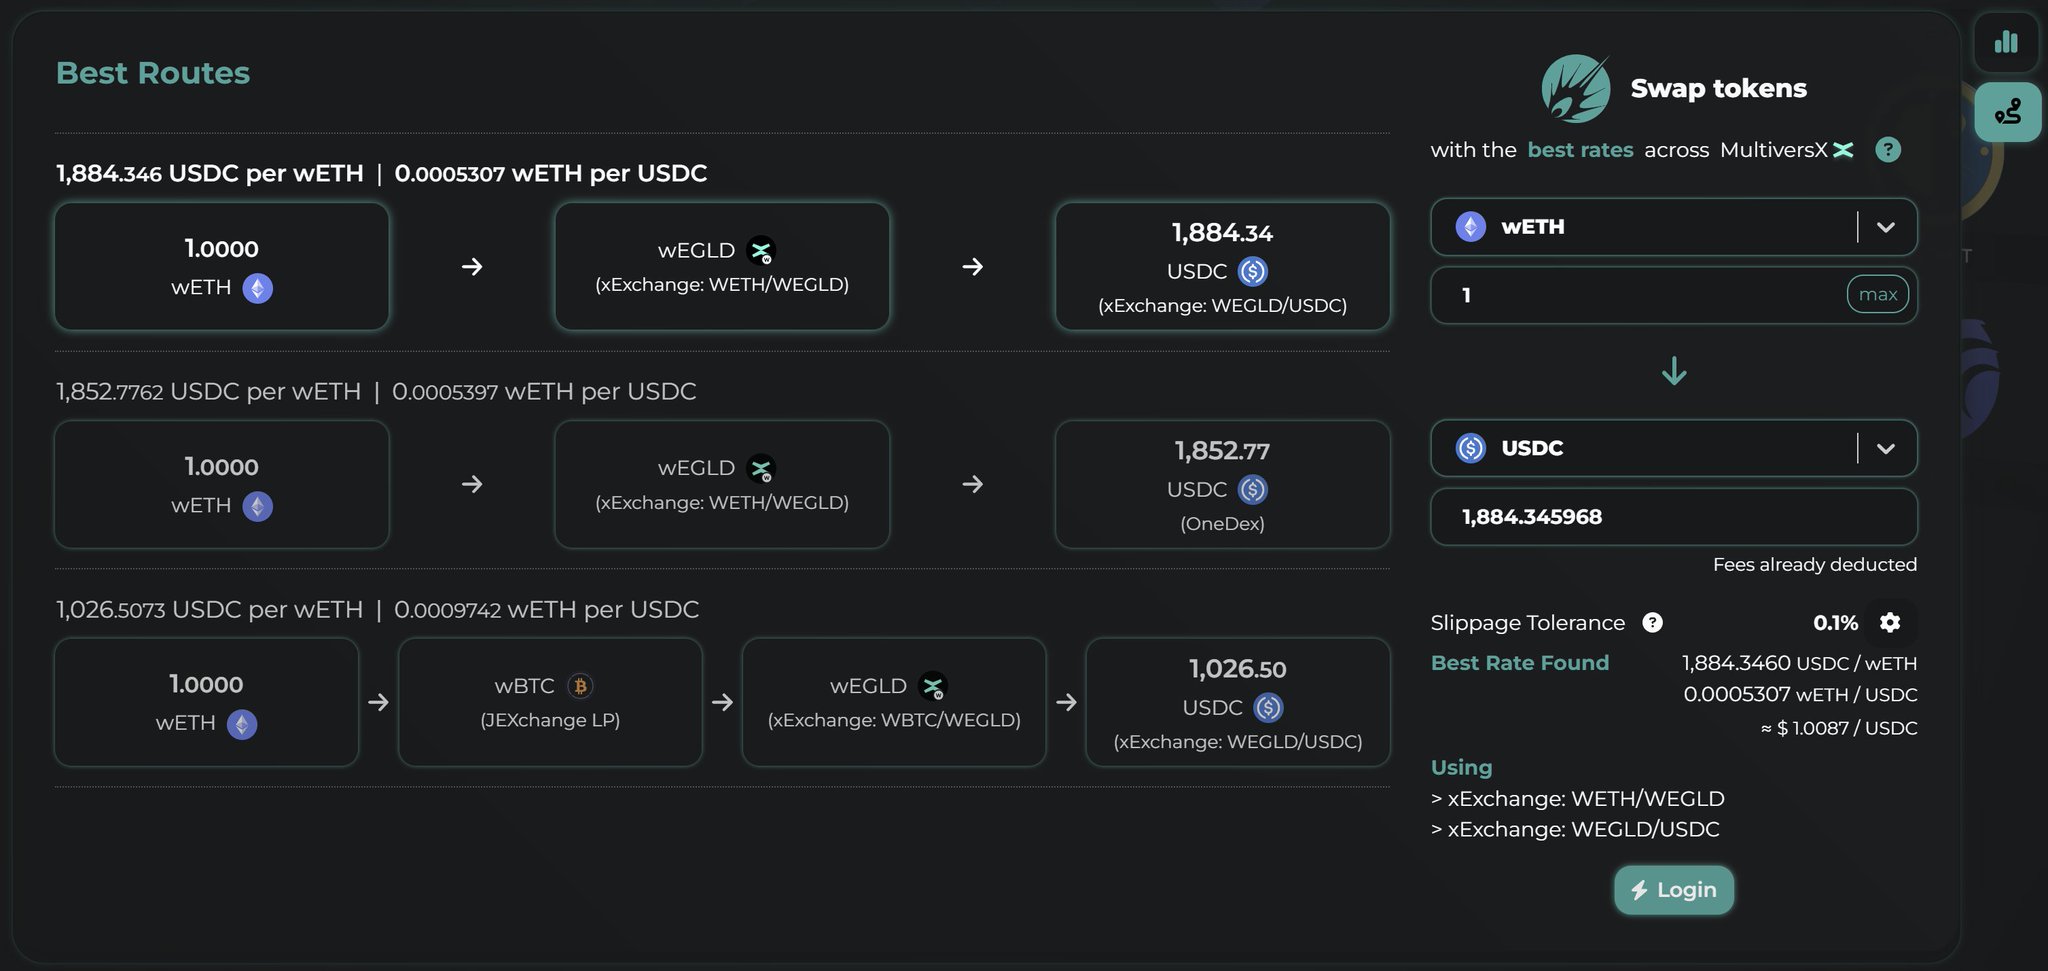Click USDC icon in the OneDex result card

point(1252,489)
